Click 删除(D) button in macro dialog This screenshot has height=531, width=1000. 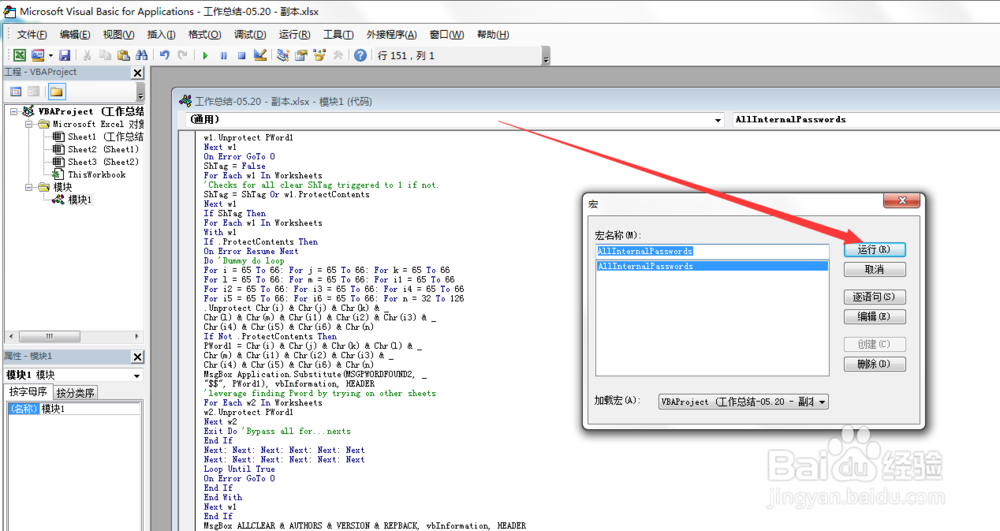tap(874, 364)
